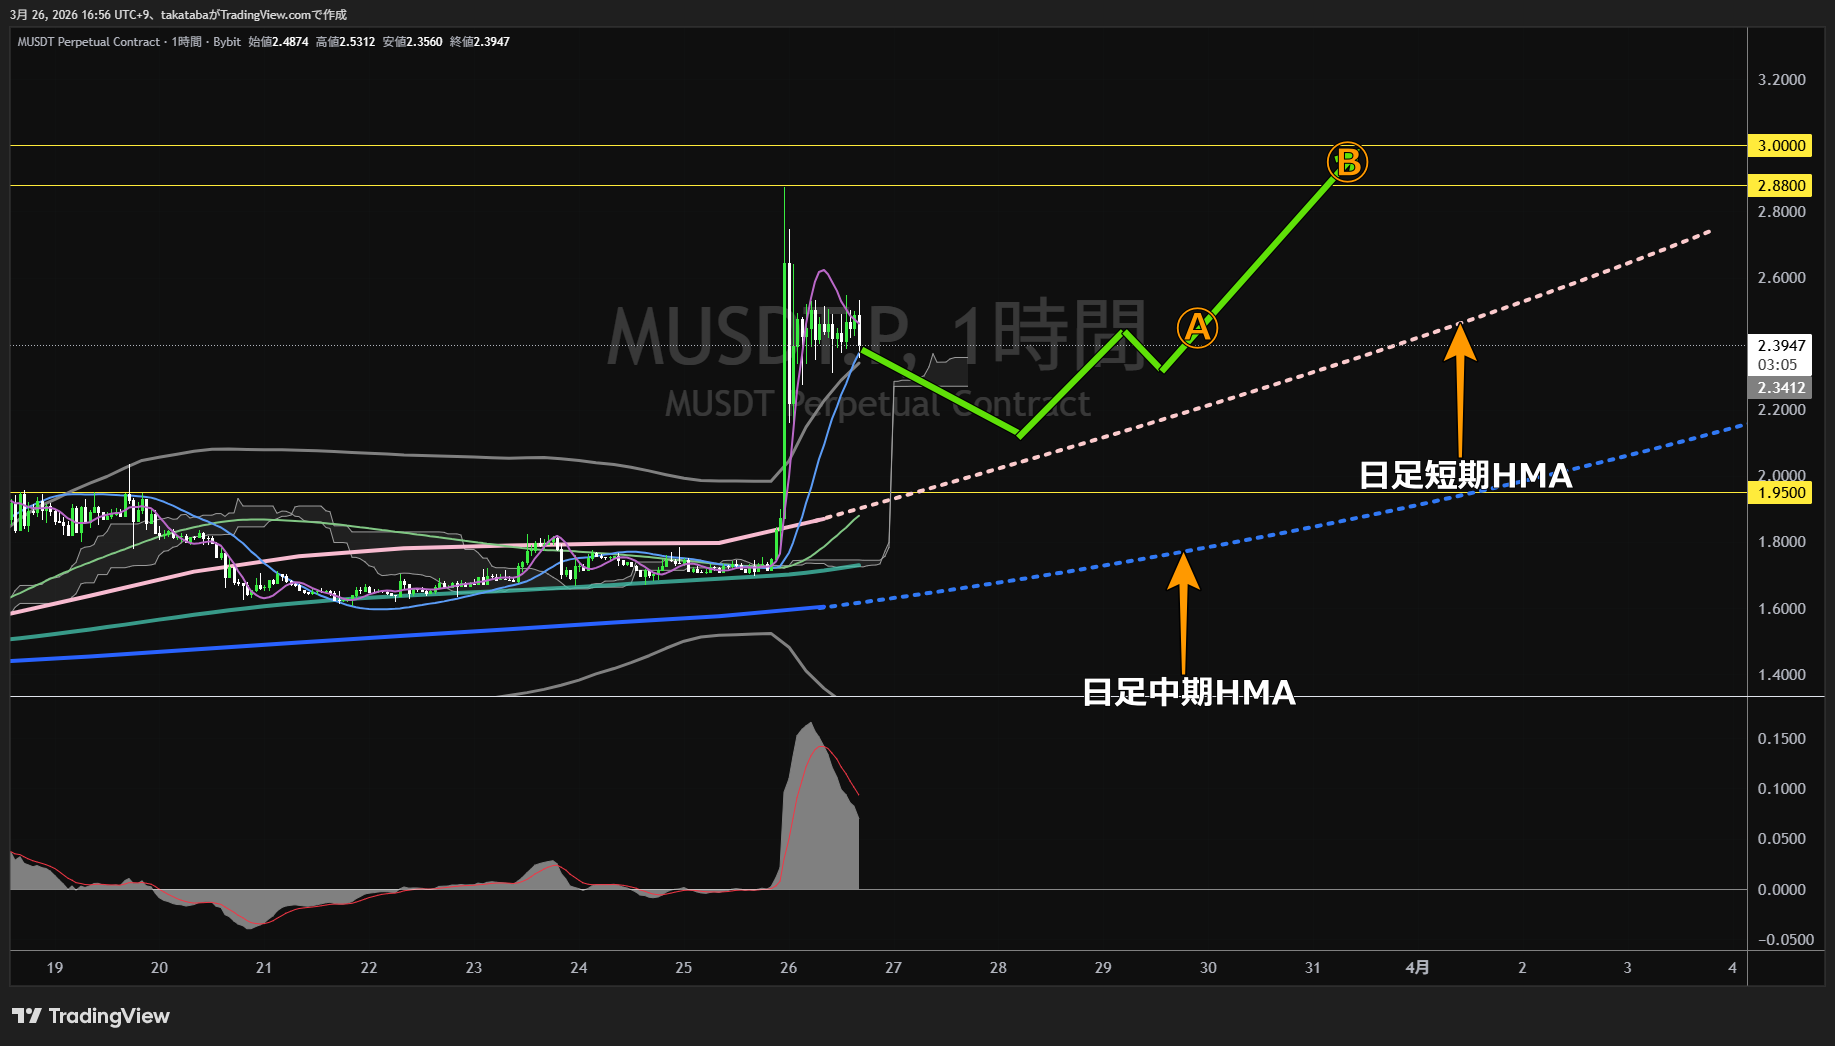1835x1046 pixels.
Task: Click the TradingView logo in the footer
Action: pos(91,1016)
